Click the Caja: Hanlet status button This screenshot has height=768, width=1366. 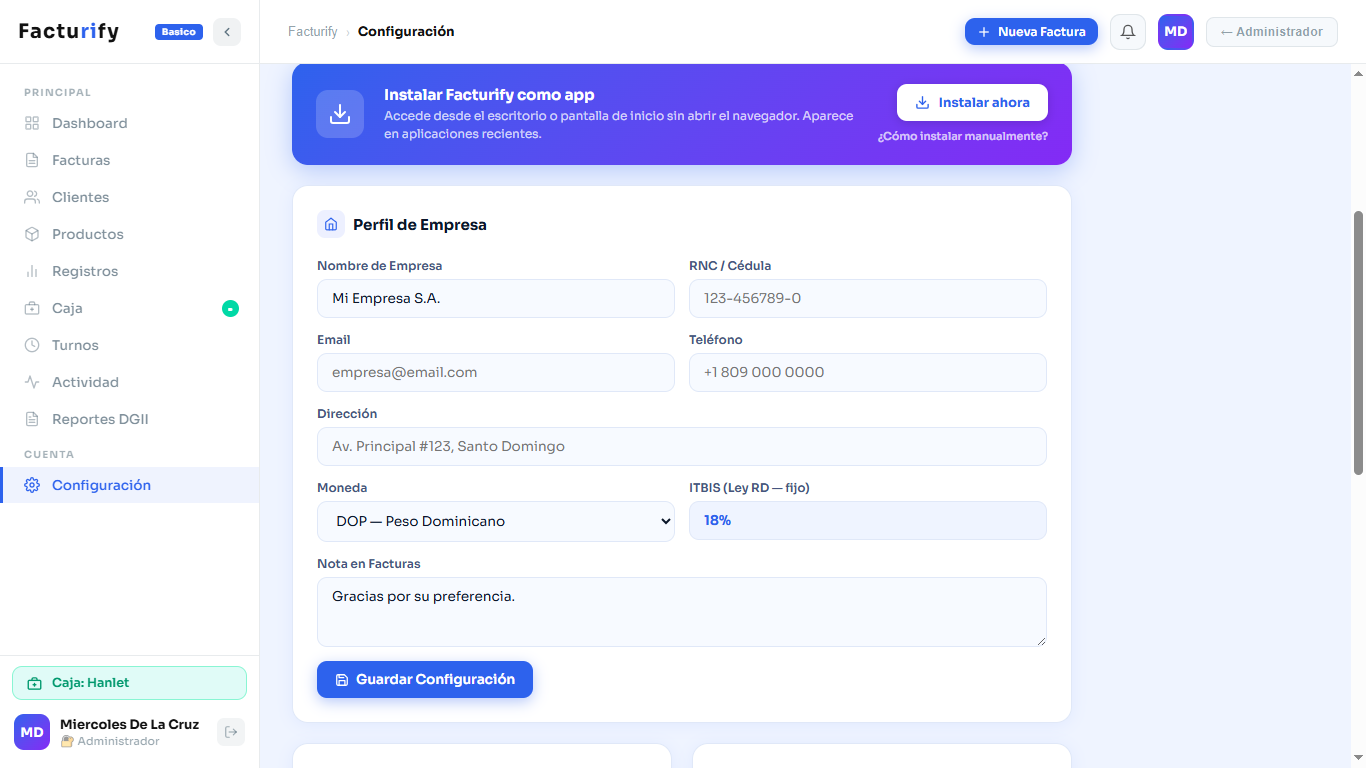coord(129,683)
